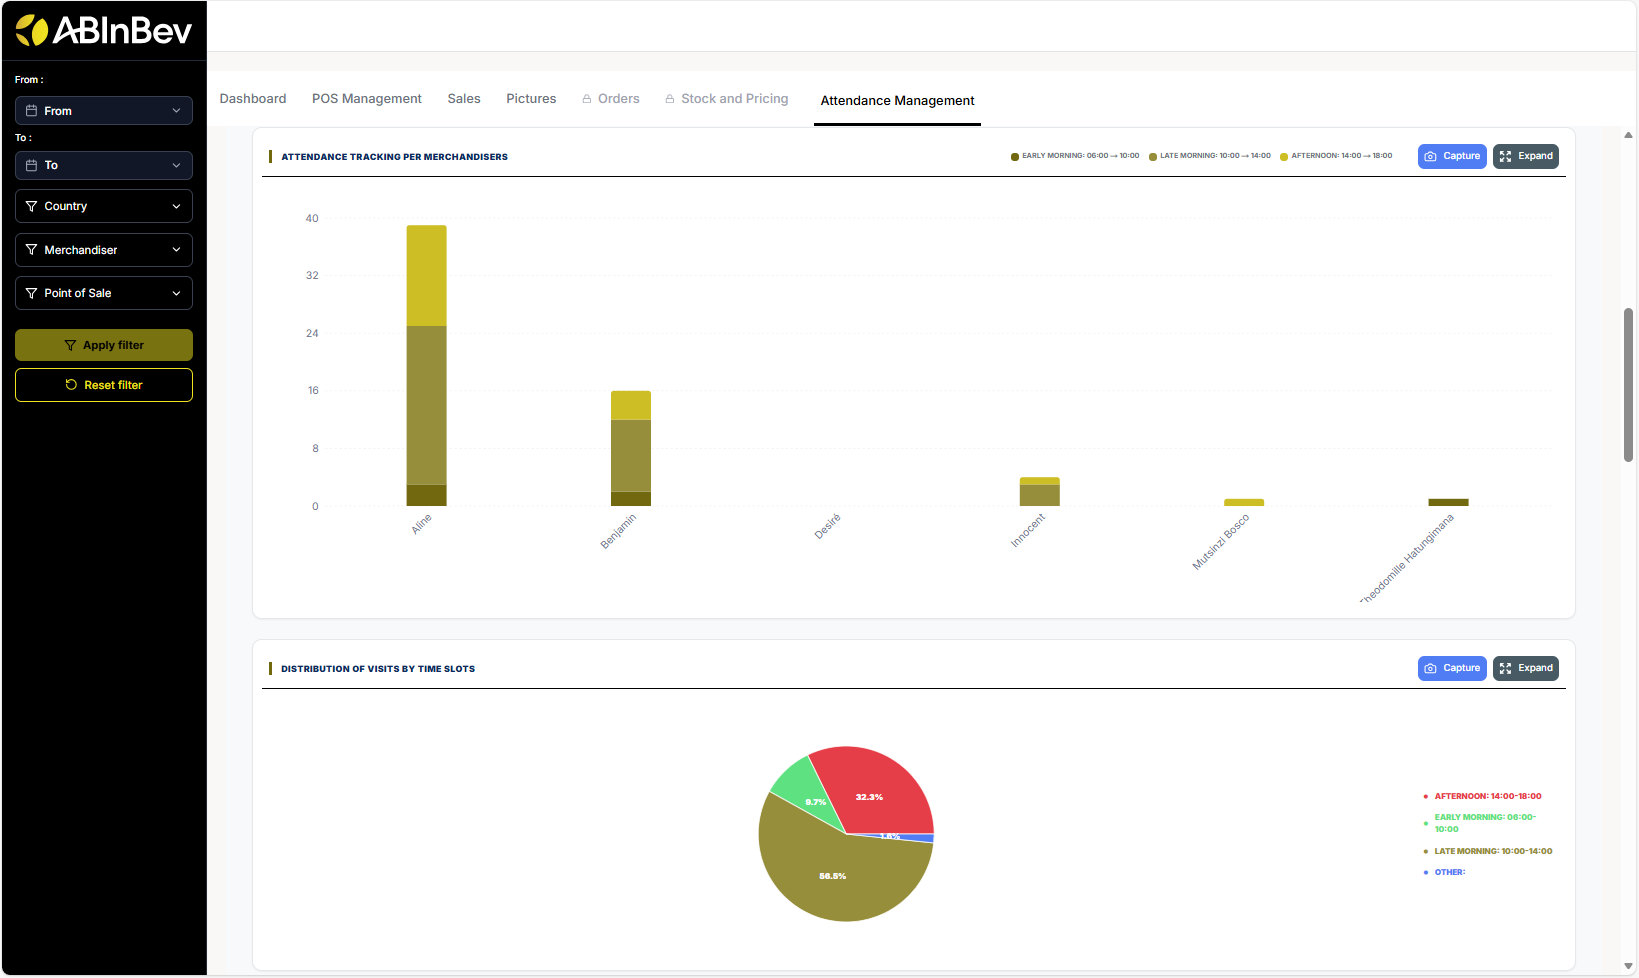Click the vertical page scrollbar thumb
Image resolution: width=1639 pixels, height=978 pixels.
tap(1628, 385)
